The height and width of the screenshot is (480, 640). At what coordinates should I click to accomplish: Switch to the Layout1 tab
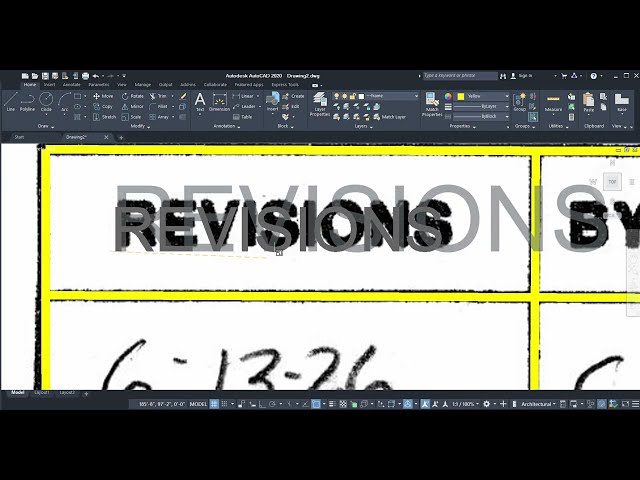(42, 393)
